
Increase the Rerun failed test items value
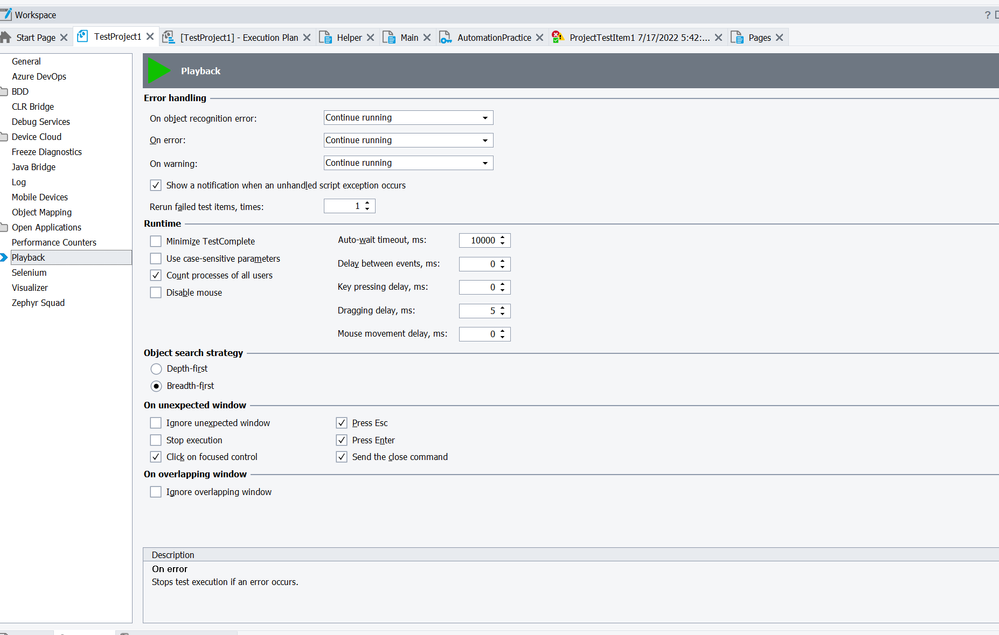369,203
